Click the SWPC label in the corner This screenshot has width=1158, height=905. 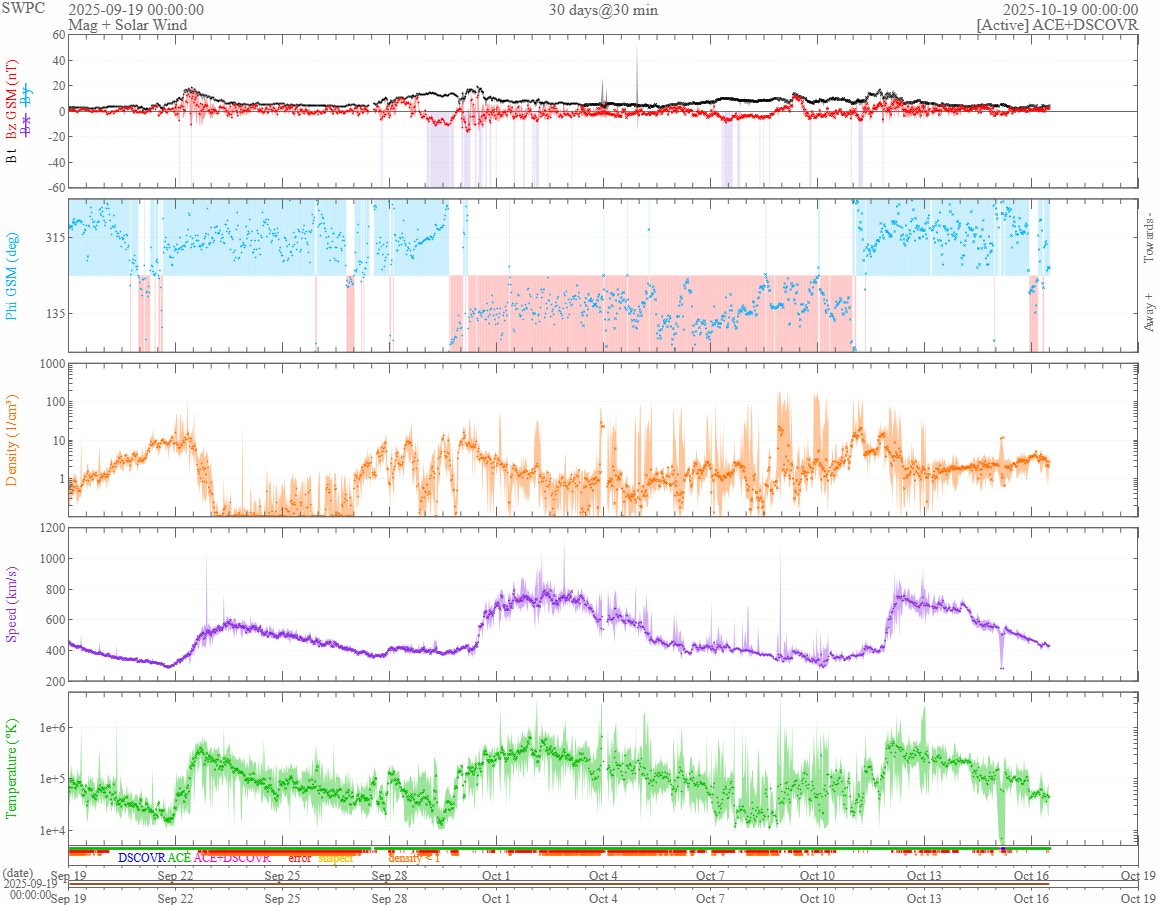(x=24, y=8)
